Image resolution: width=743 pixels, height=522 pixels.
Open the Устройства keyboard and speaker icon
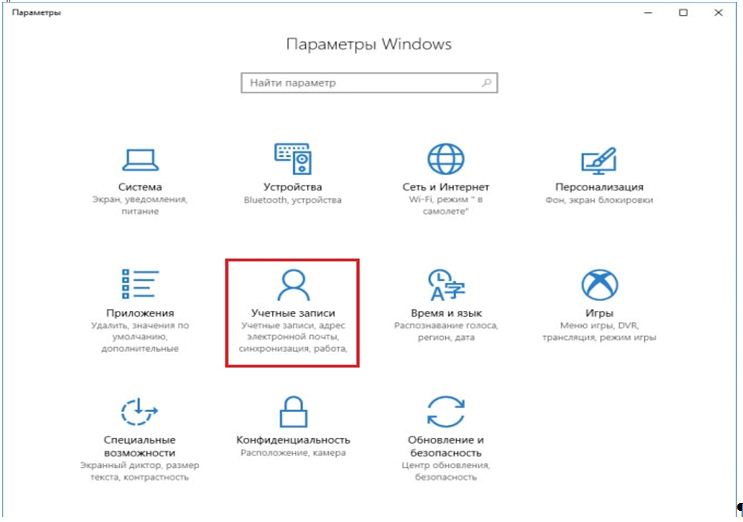(x=293, y=158)
